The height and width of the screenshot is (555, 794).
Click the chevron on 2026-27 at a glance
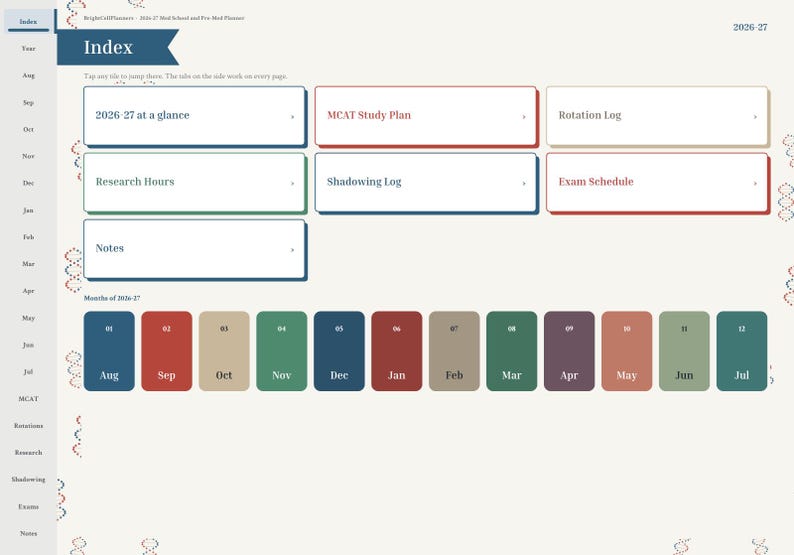coord(292,116)
